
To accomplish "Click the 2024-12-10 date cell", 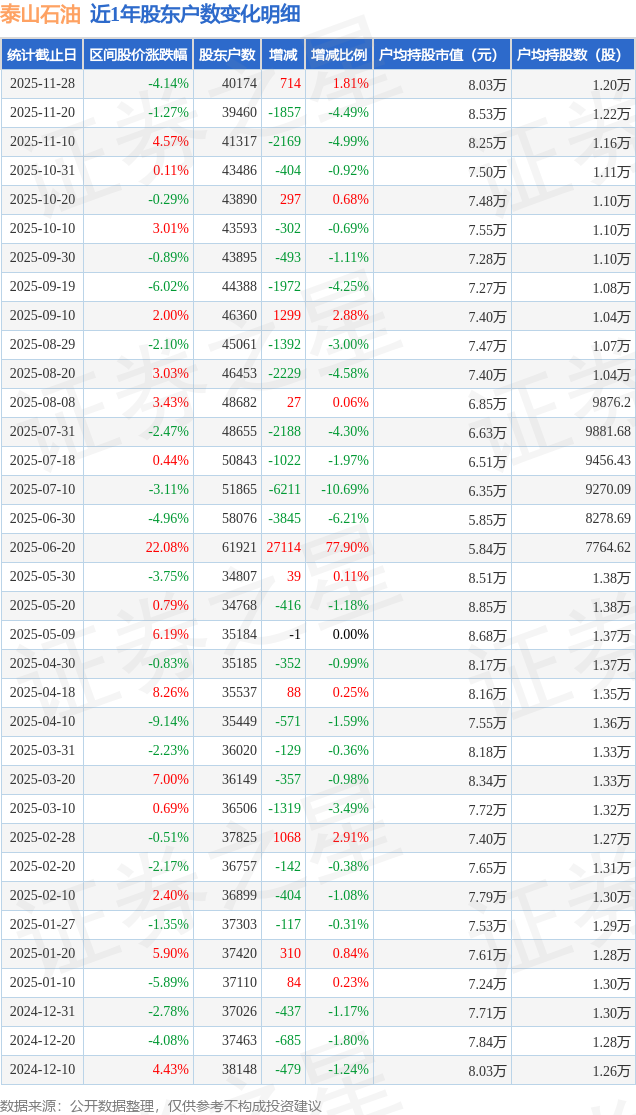I will [42, 1070].
